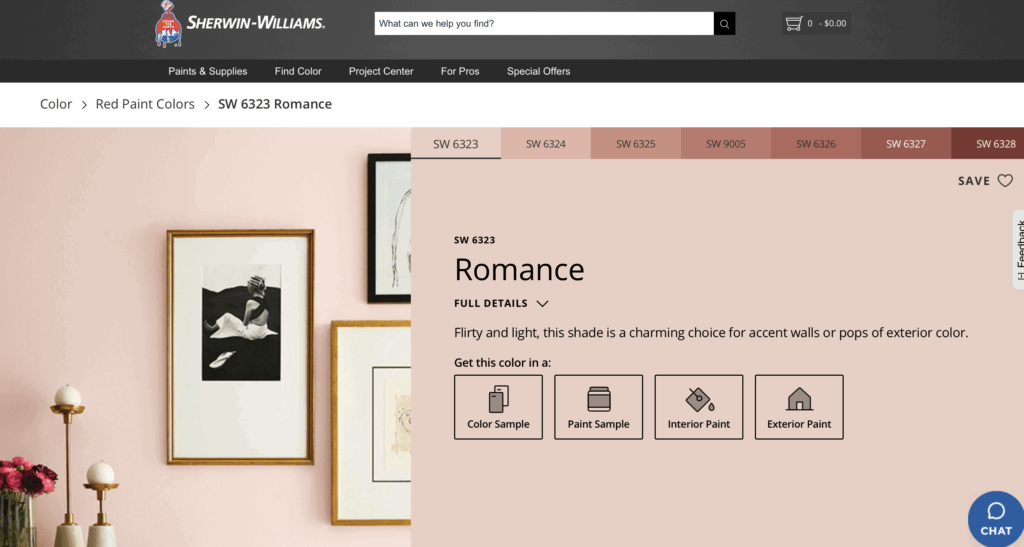Click the search magnifier icon
Screen dimensions: 1024x547
pos(724,23)
